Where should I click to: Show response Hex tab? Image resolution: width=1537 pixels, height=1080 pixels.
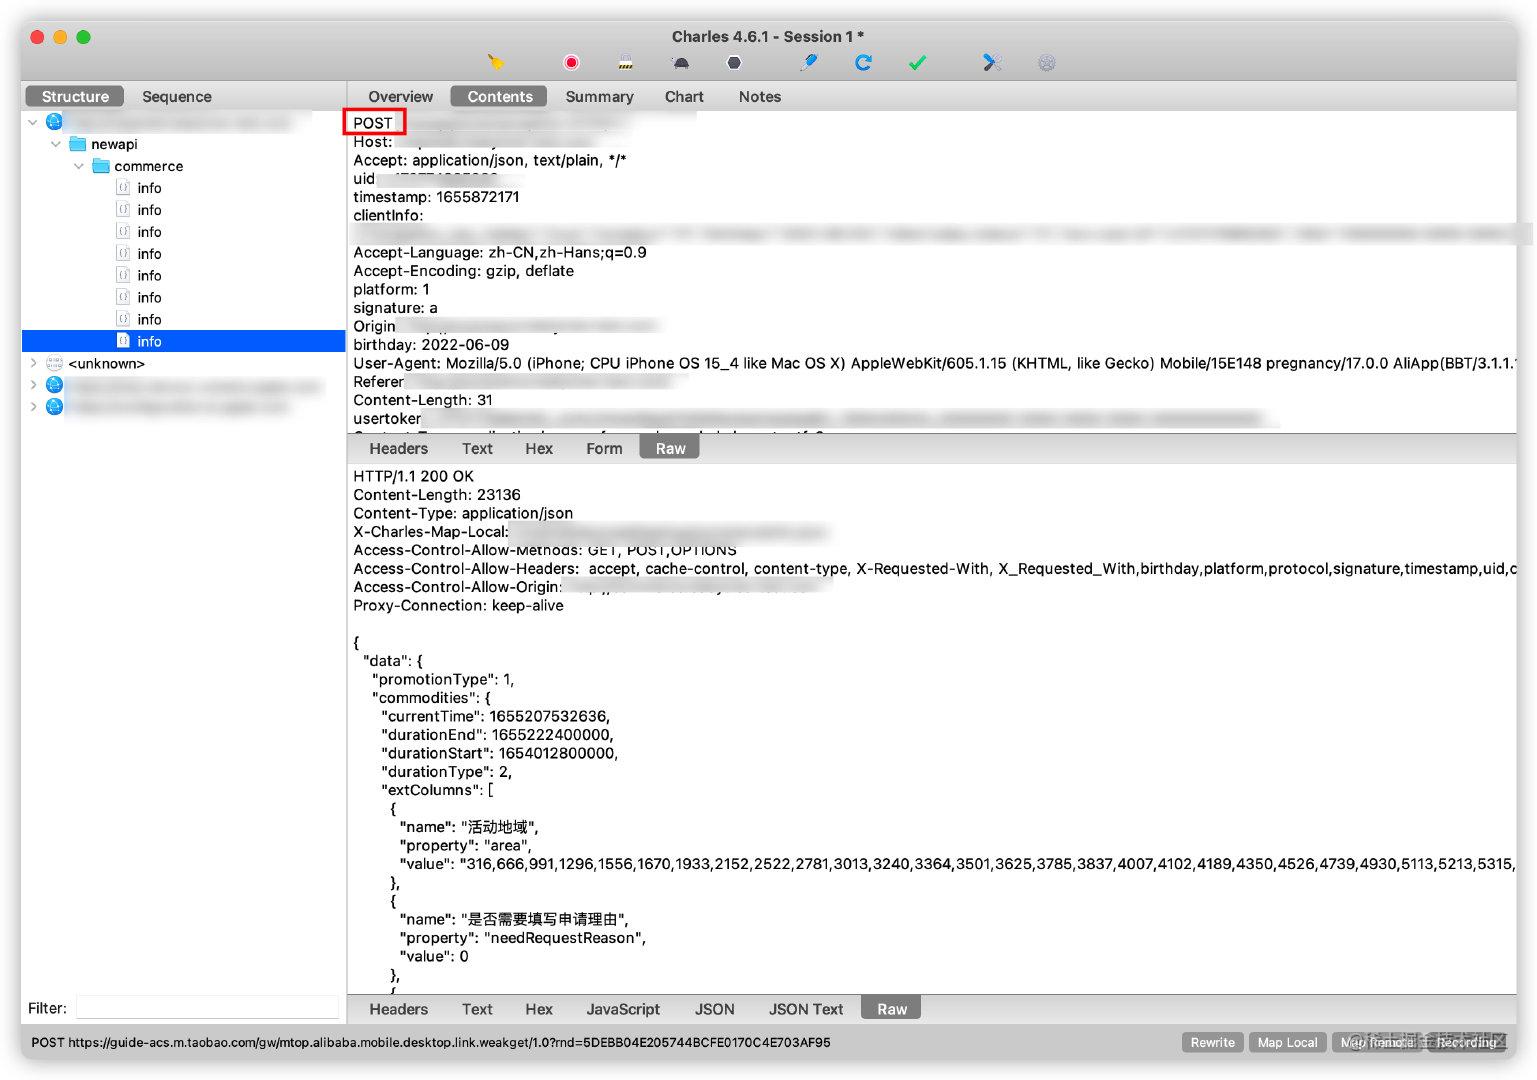pyautogui.click(x=539, y=1010)
